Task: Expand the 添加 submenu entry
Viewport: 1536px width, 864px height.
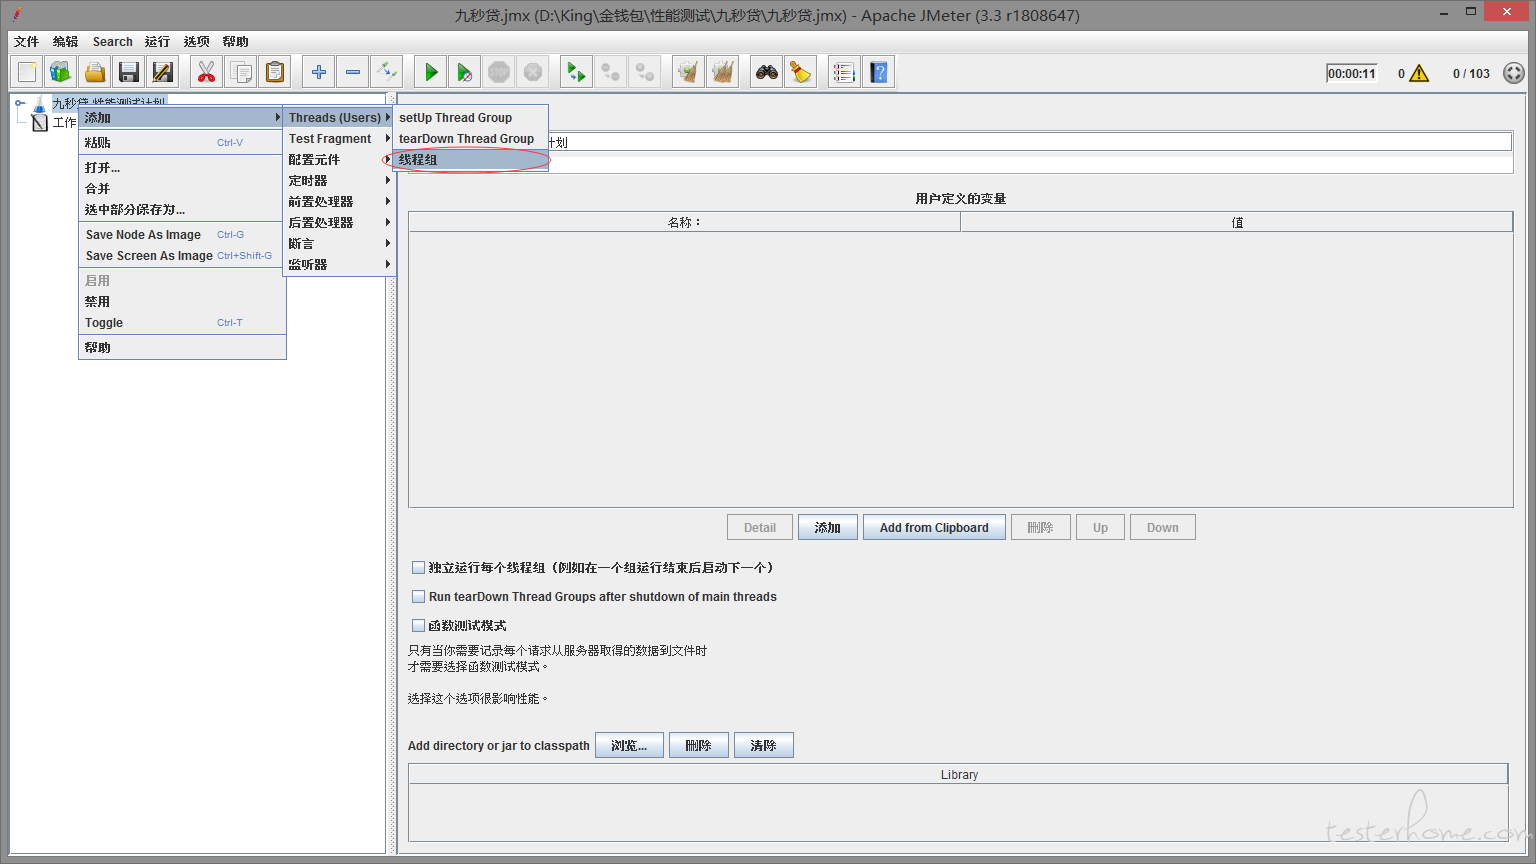Action: coord(182,117)
